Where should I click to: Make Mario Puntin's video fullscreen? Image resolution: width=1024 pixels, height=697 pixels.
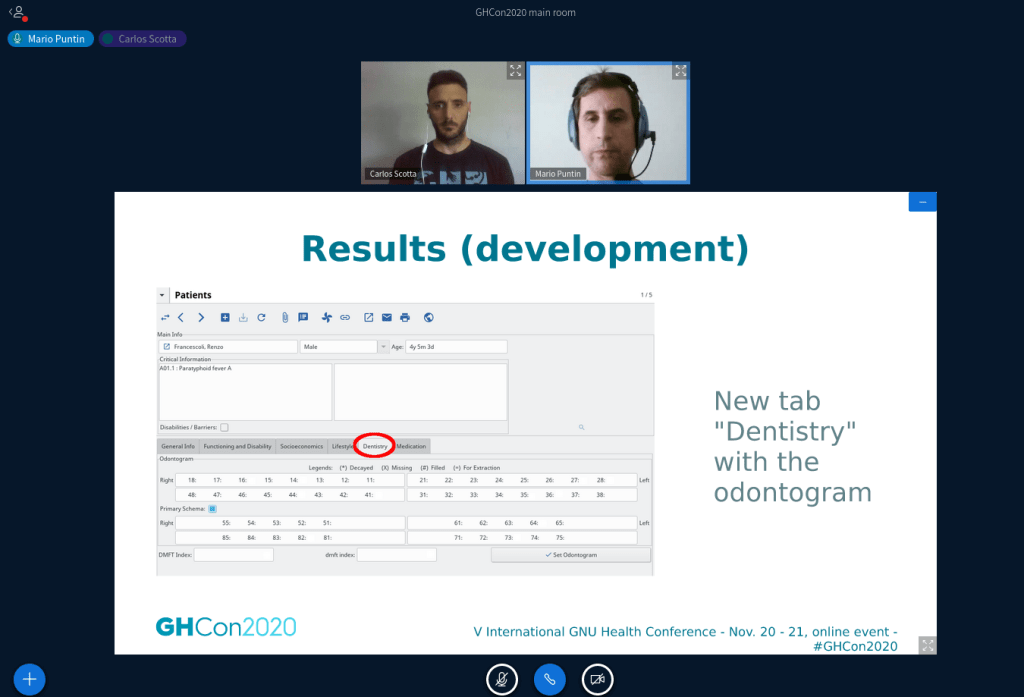point(680,71)
